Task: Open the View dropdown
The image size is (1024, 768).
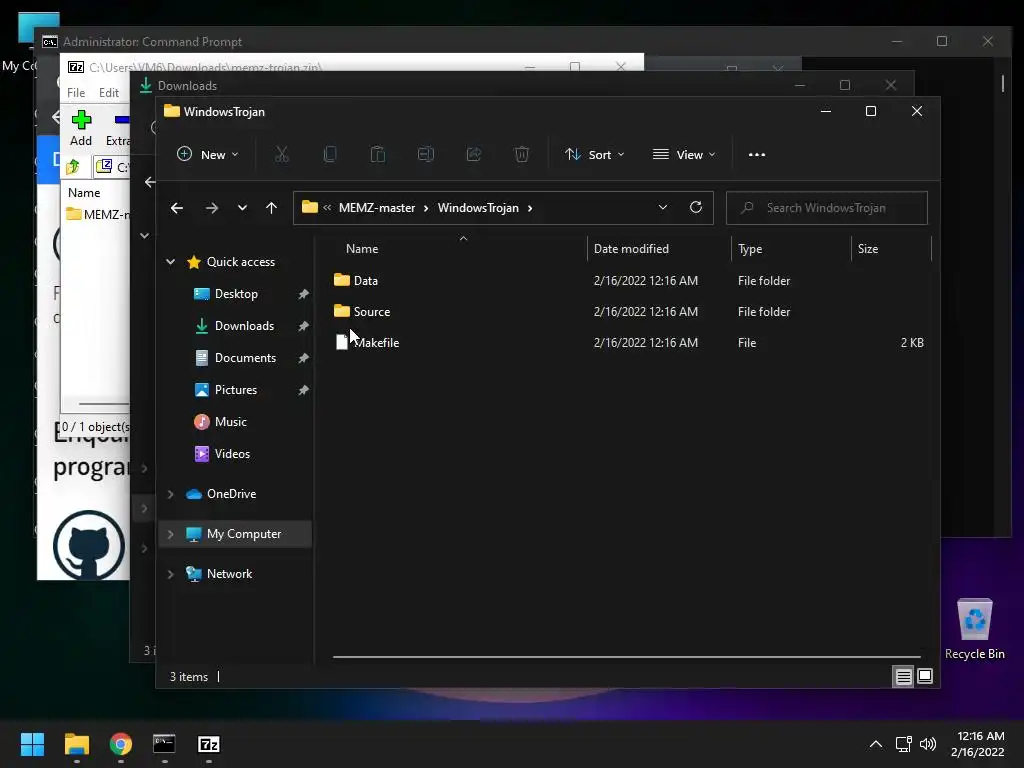Action: [x=684, y=155]
